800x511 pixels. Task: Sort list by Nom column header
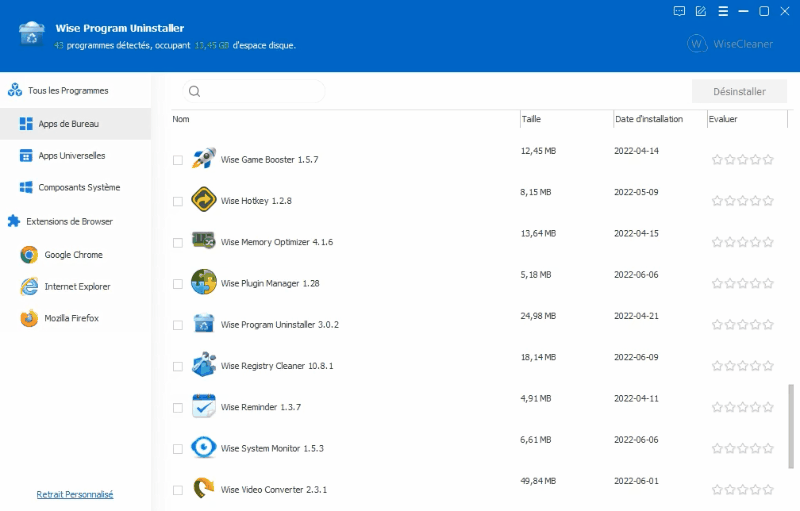[345, 119]
